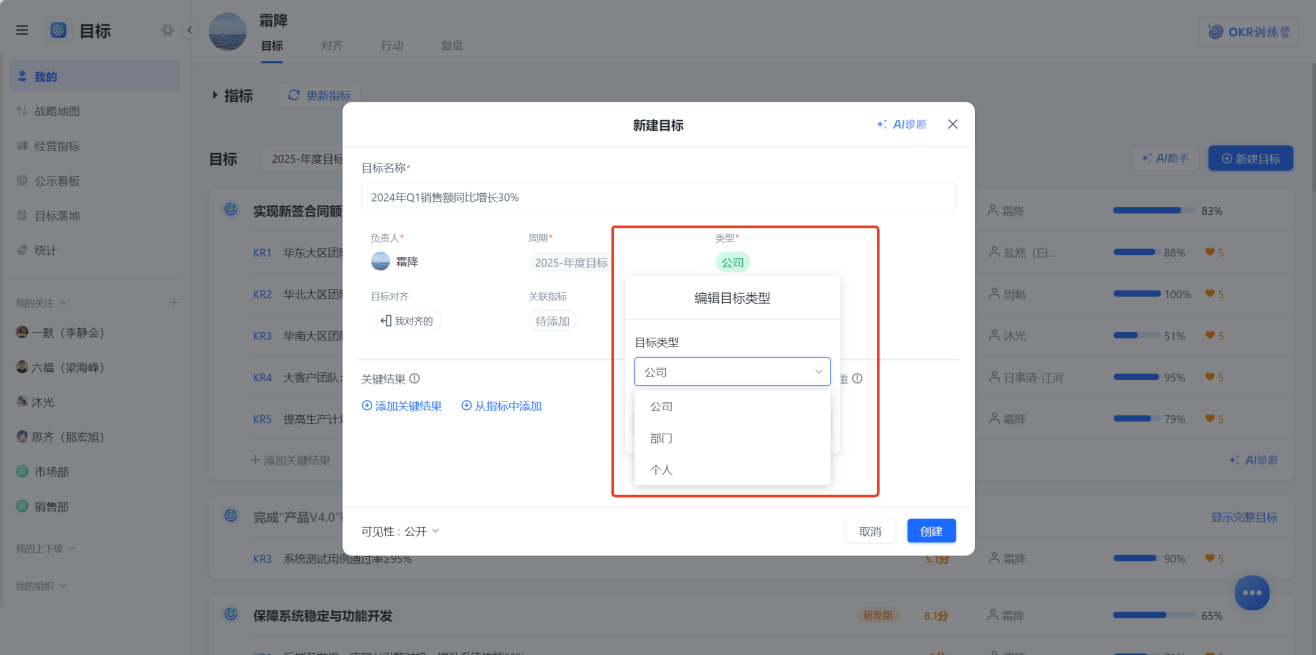Choose 个人 from type list
1316x655 pixels.
732,469
